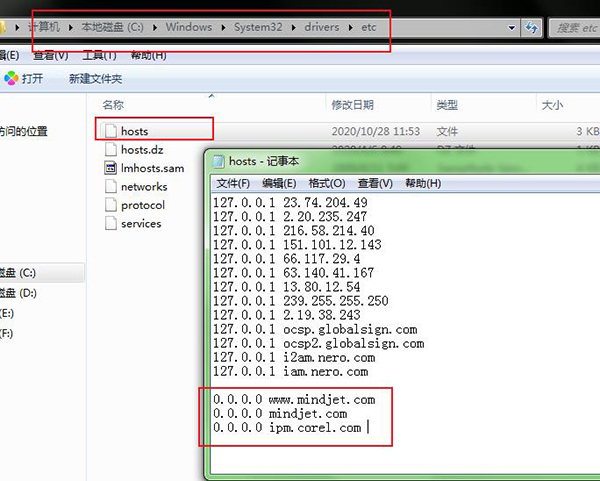Click line 0.0.0.0 ipm.corel.com
Image resolution: width=600 pixels, height=481 pixels.
(287, 428)
